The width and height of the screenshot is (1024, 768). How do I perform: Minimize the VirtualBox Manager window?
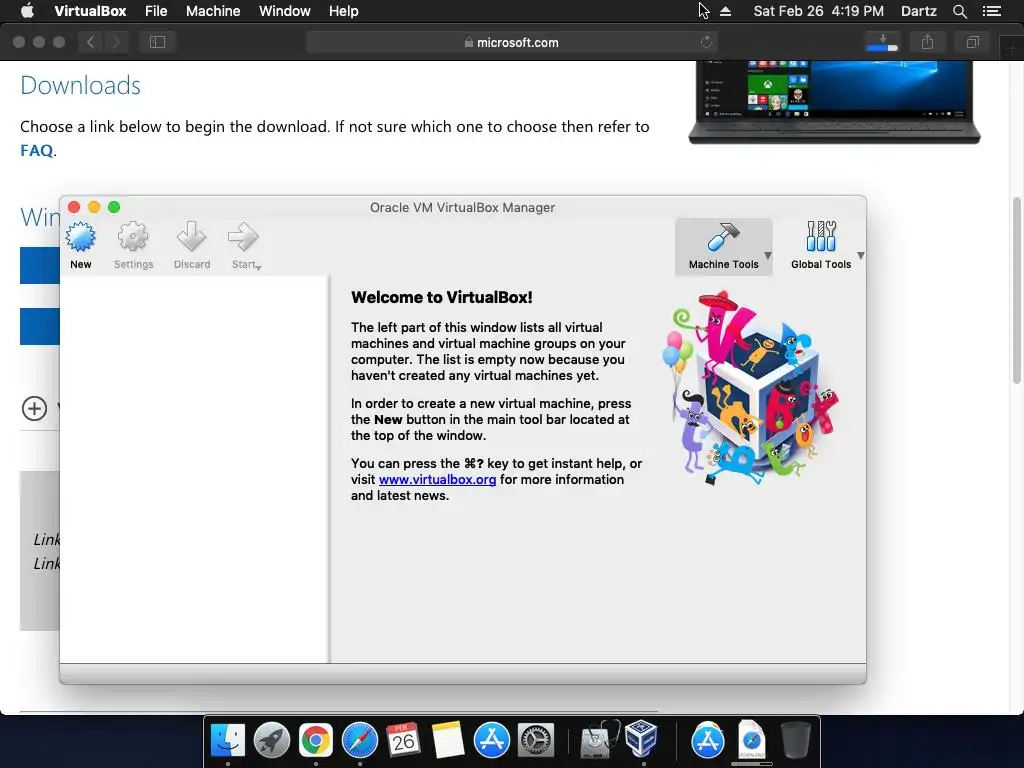click(94, 207)
